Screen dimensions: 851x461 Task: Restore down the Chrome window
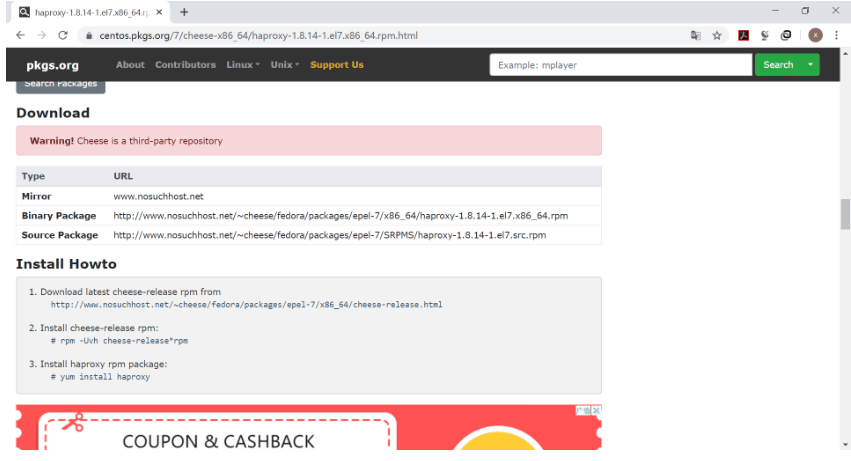point(805,11)
